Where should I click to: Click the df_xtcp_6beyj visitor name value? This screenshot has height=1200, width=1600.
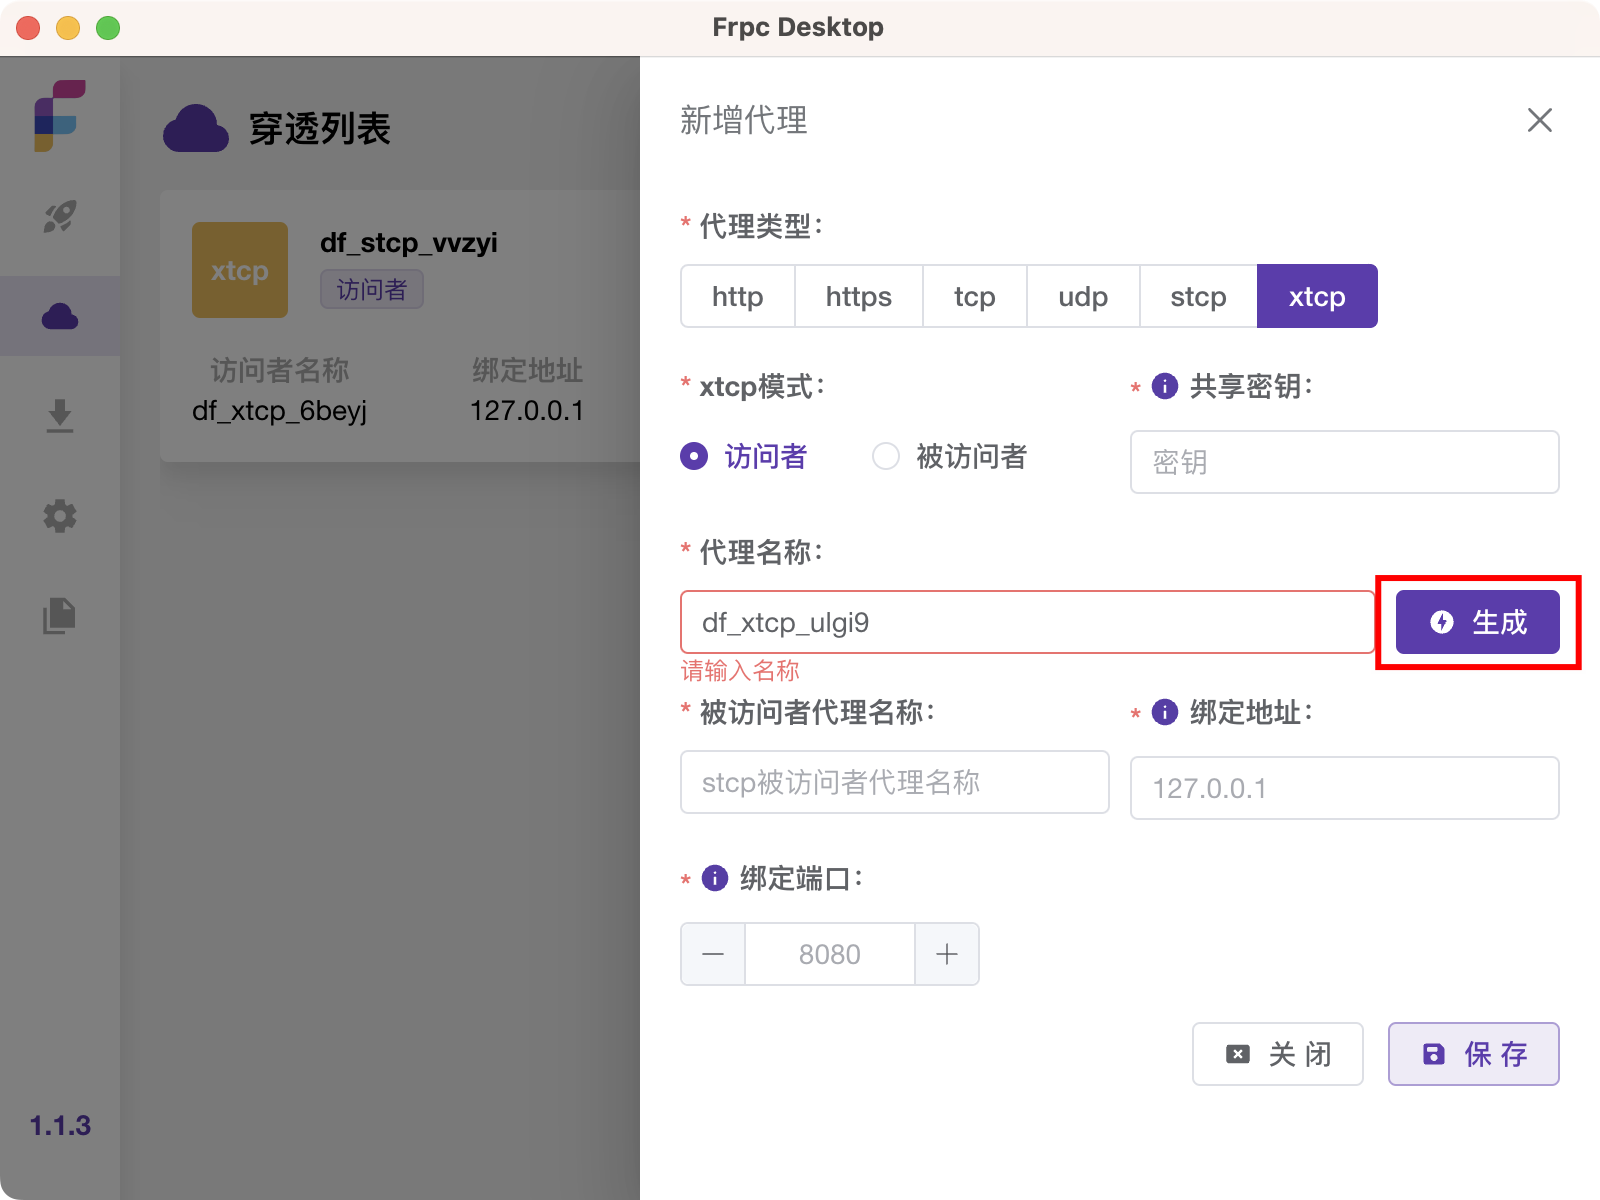coord(280,411)
